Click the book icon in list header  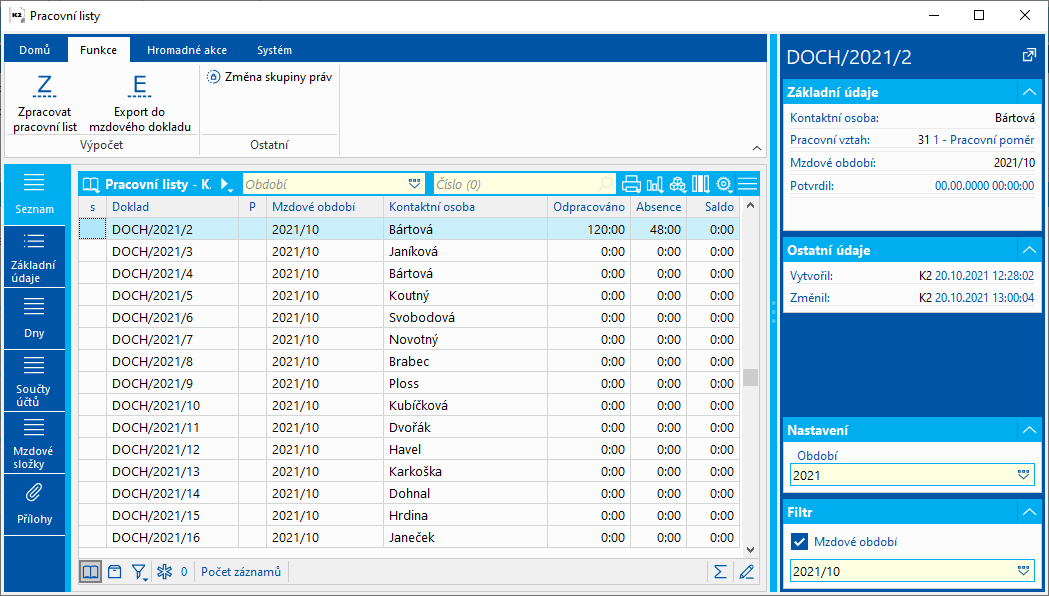pos(91,184)
